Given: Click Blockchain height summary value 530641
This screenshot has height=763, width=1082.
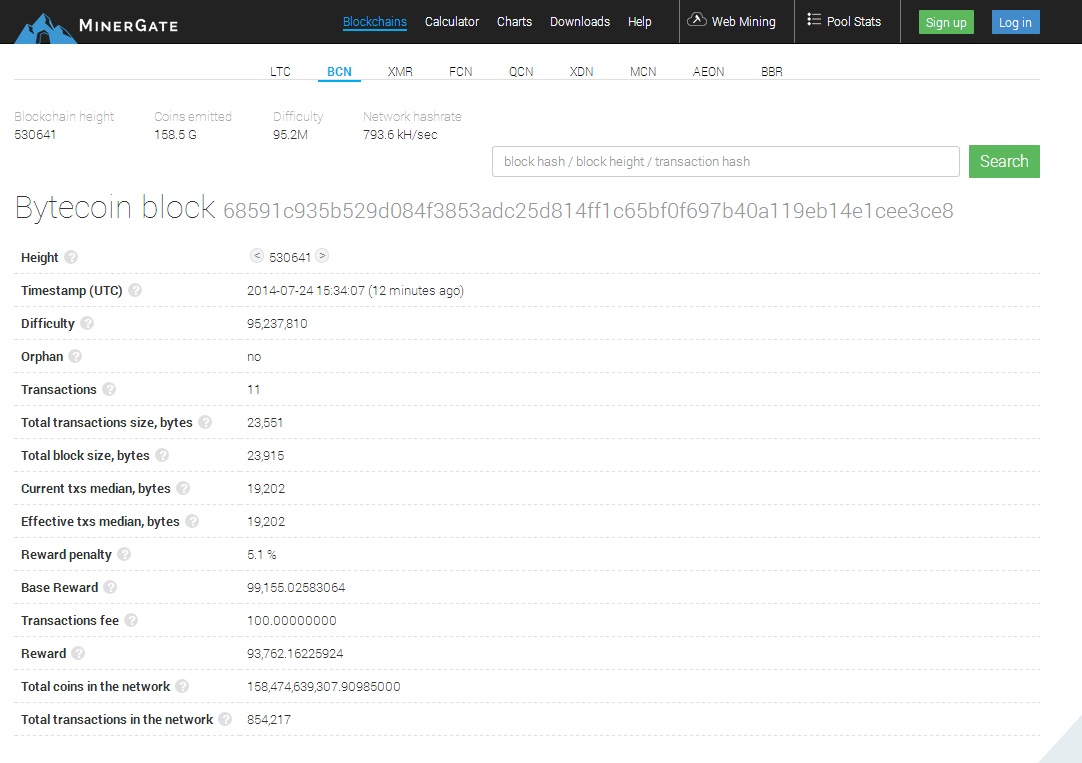Looking at the screenshot, I should [x=35, y=135].
